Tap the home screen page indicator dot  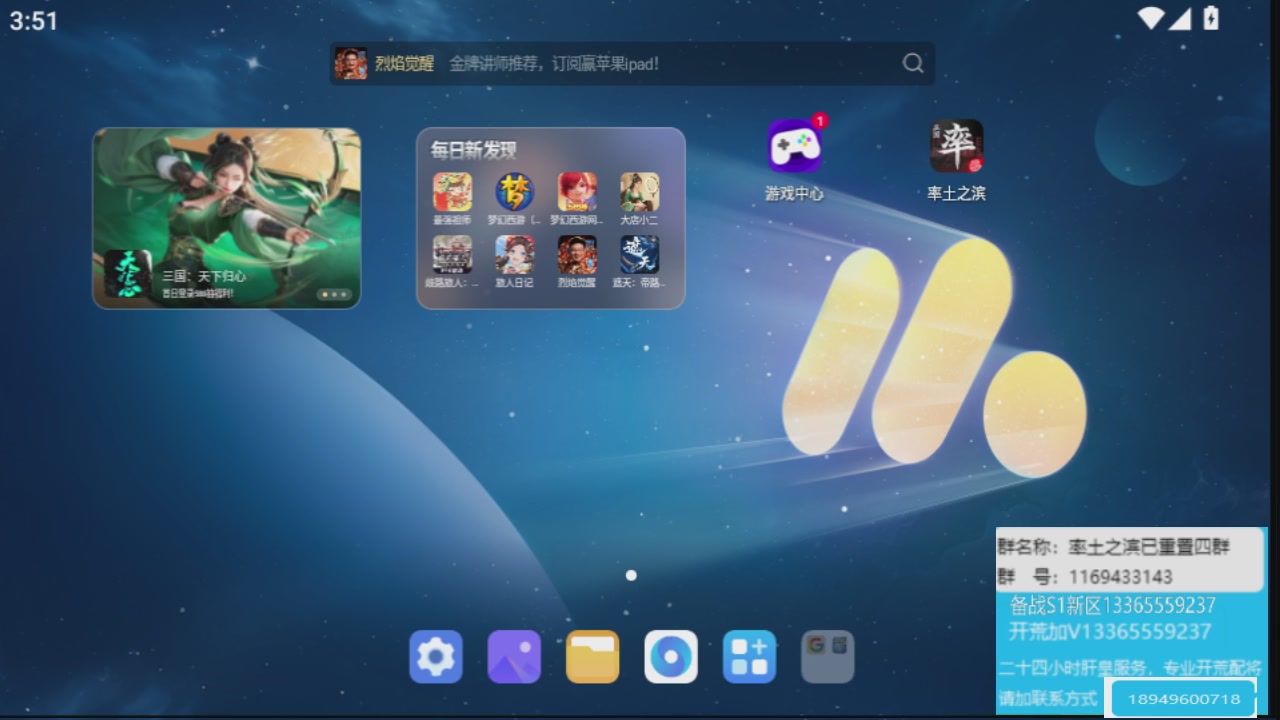(631, 575)
